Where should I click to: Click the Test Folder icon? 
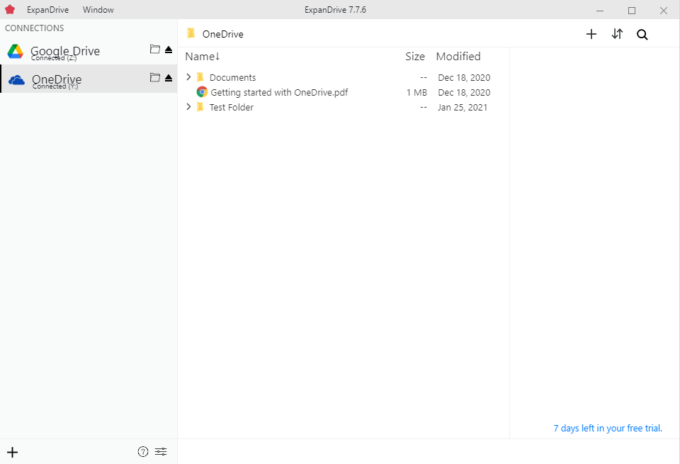click(x=200, y=107)
